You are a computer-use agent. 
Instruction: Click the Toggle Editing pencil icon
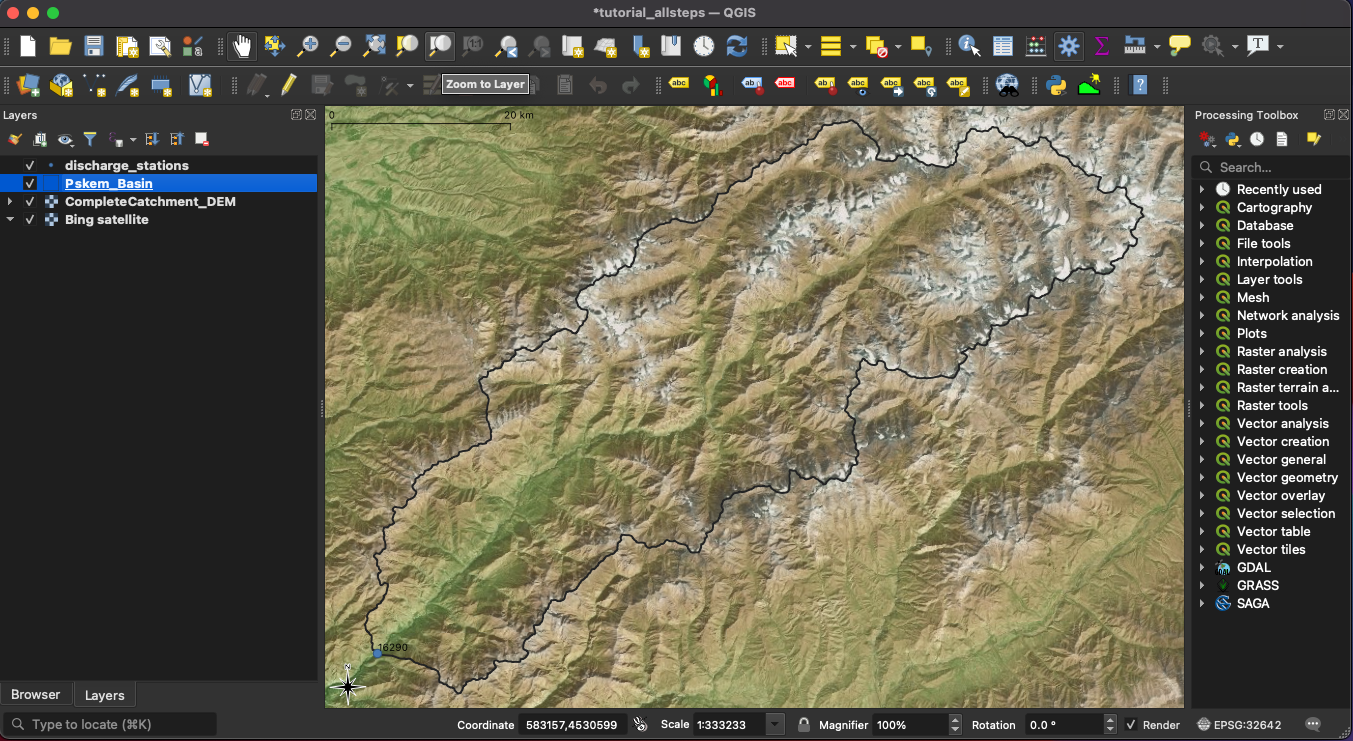click(289, 85)
